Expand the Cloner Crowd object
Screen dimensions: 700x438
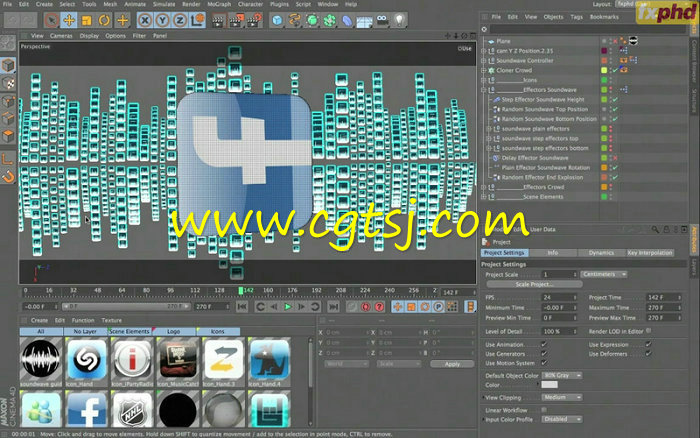483,70
